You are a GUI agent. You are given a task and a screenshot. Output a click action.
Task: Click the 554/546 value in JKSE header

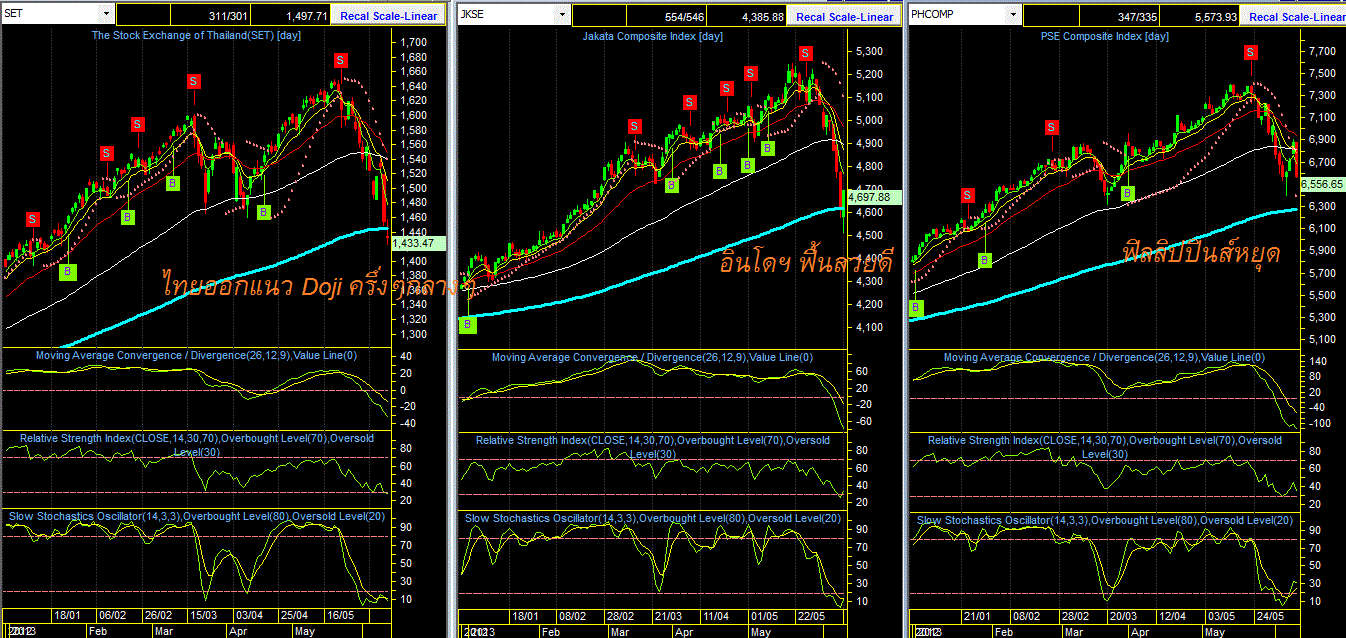pyautogui.click(x=684, y=17)
